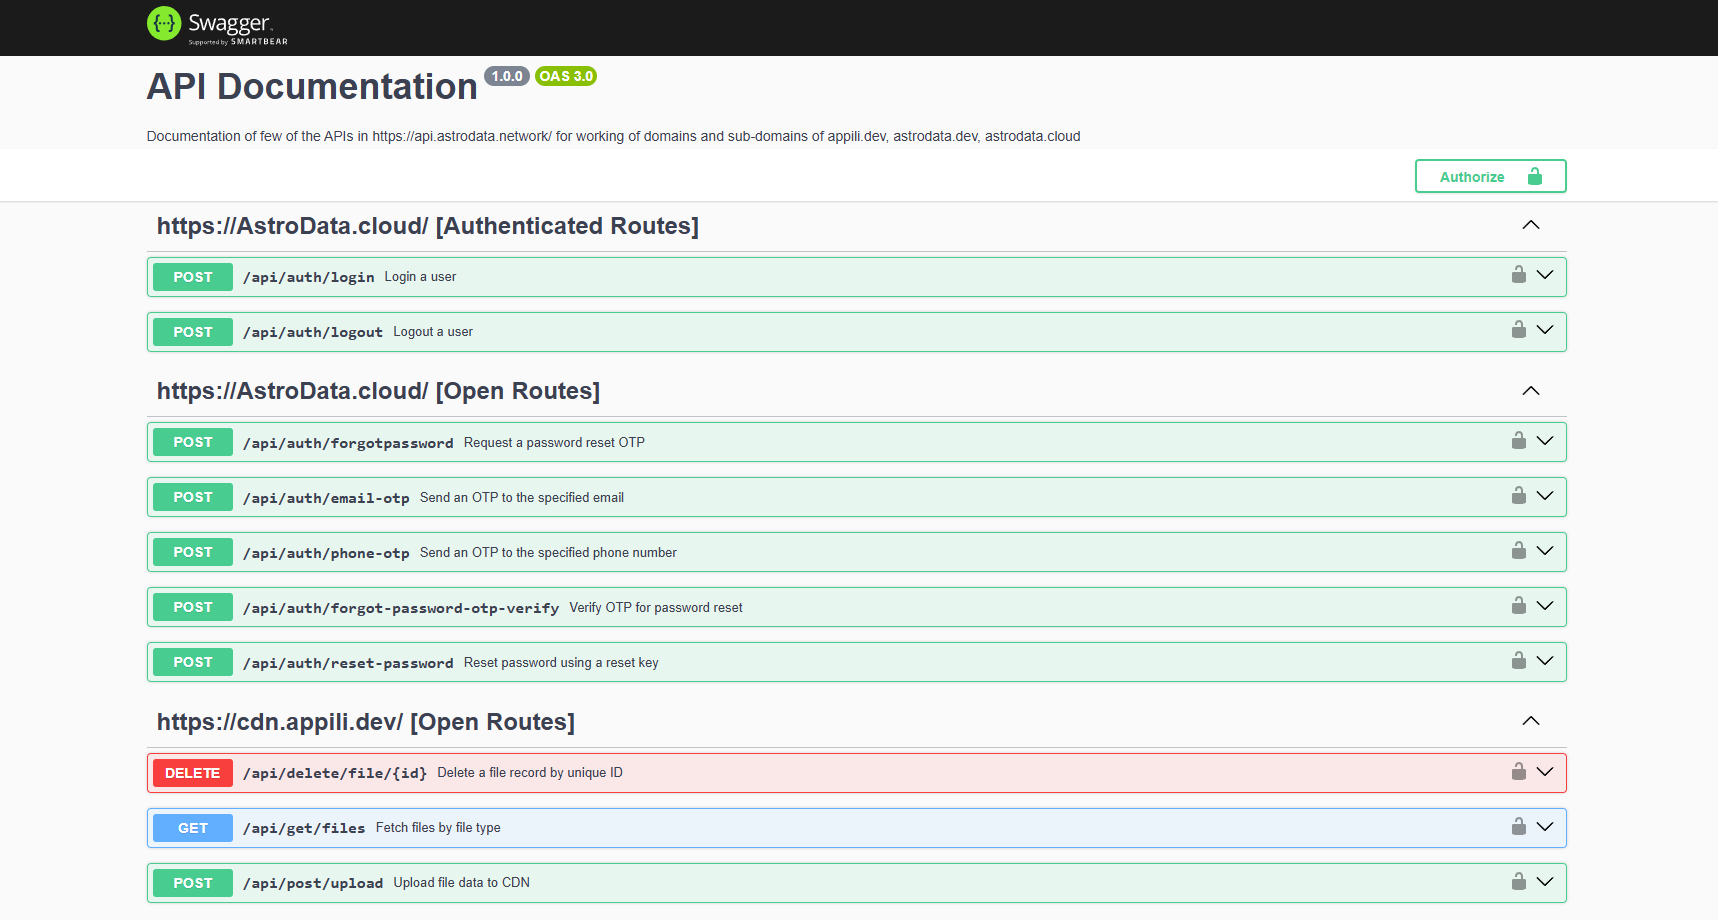This screenshot has width=1718, height=920.
Task: Click 'Reset password using a reset key'
Action: click(x=561, y=663)
